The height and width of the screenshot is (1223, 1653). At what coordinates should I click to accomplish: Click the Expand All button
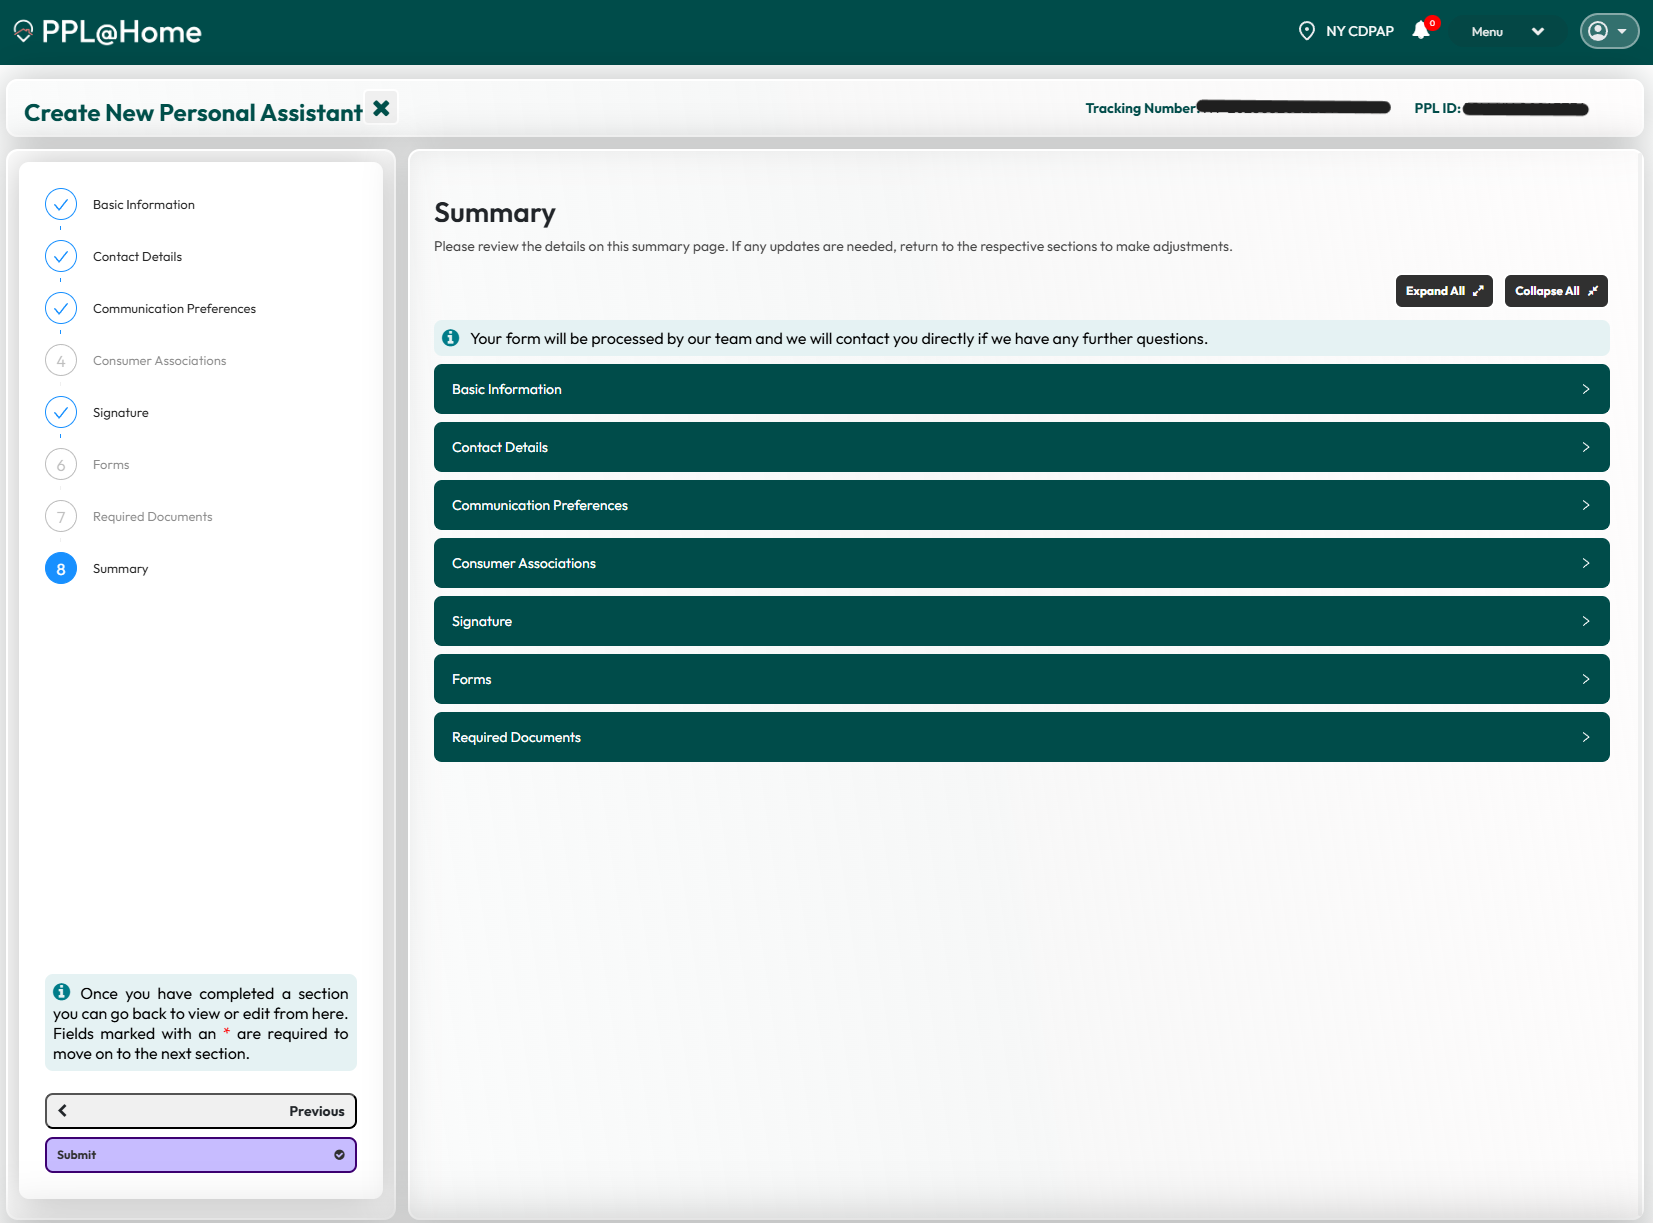pyautogui.click(x=1443, y=291)
